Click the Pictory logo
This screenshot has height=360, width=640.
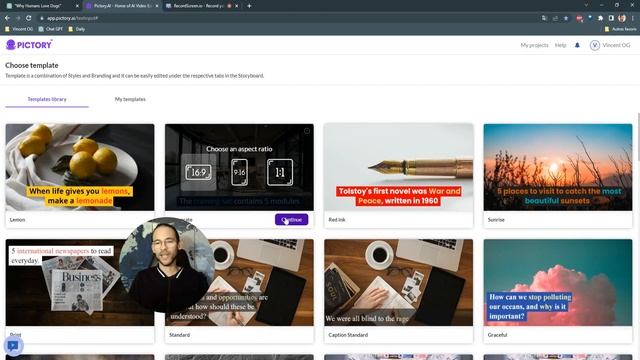click(x=29, y=44)
